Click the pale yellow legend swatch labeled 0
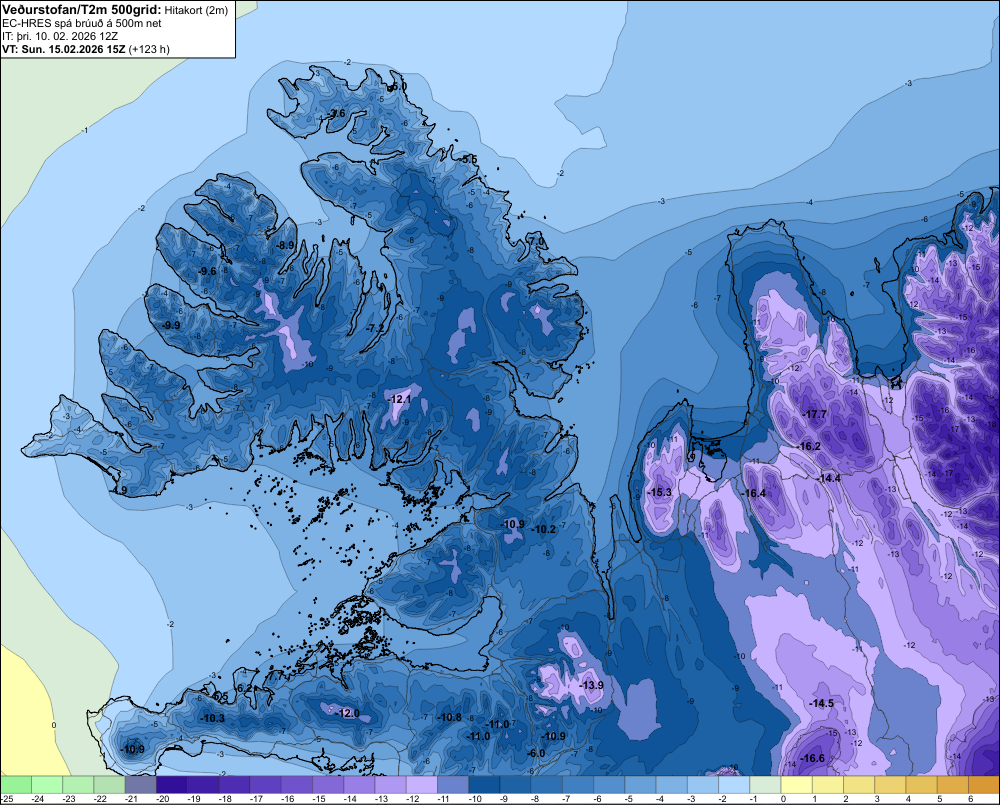Image resolution: width=1000 pixels, height=805 pixels. pyautogui.click(x=797, y=784)
